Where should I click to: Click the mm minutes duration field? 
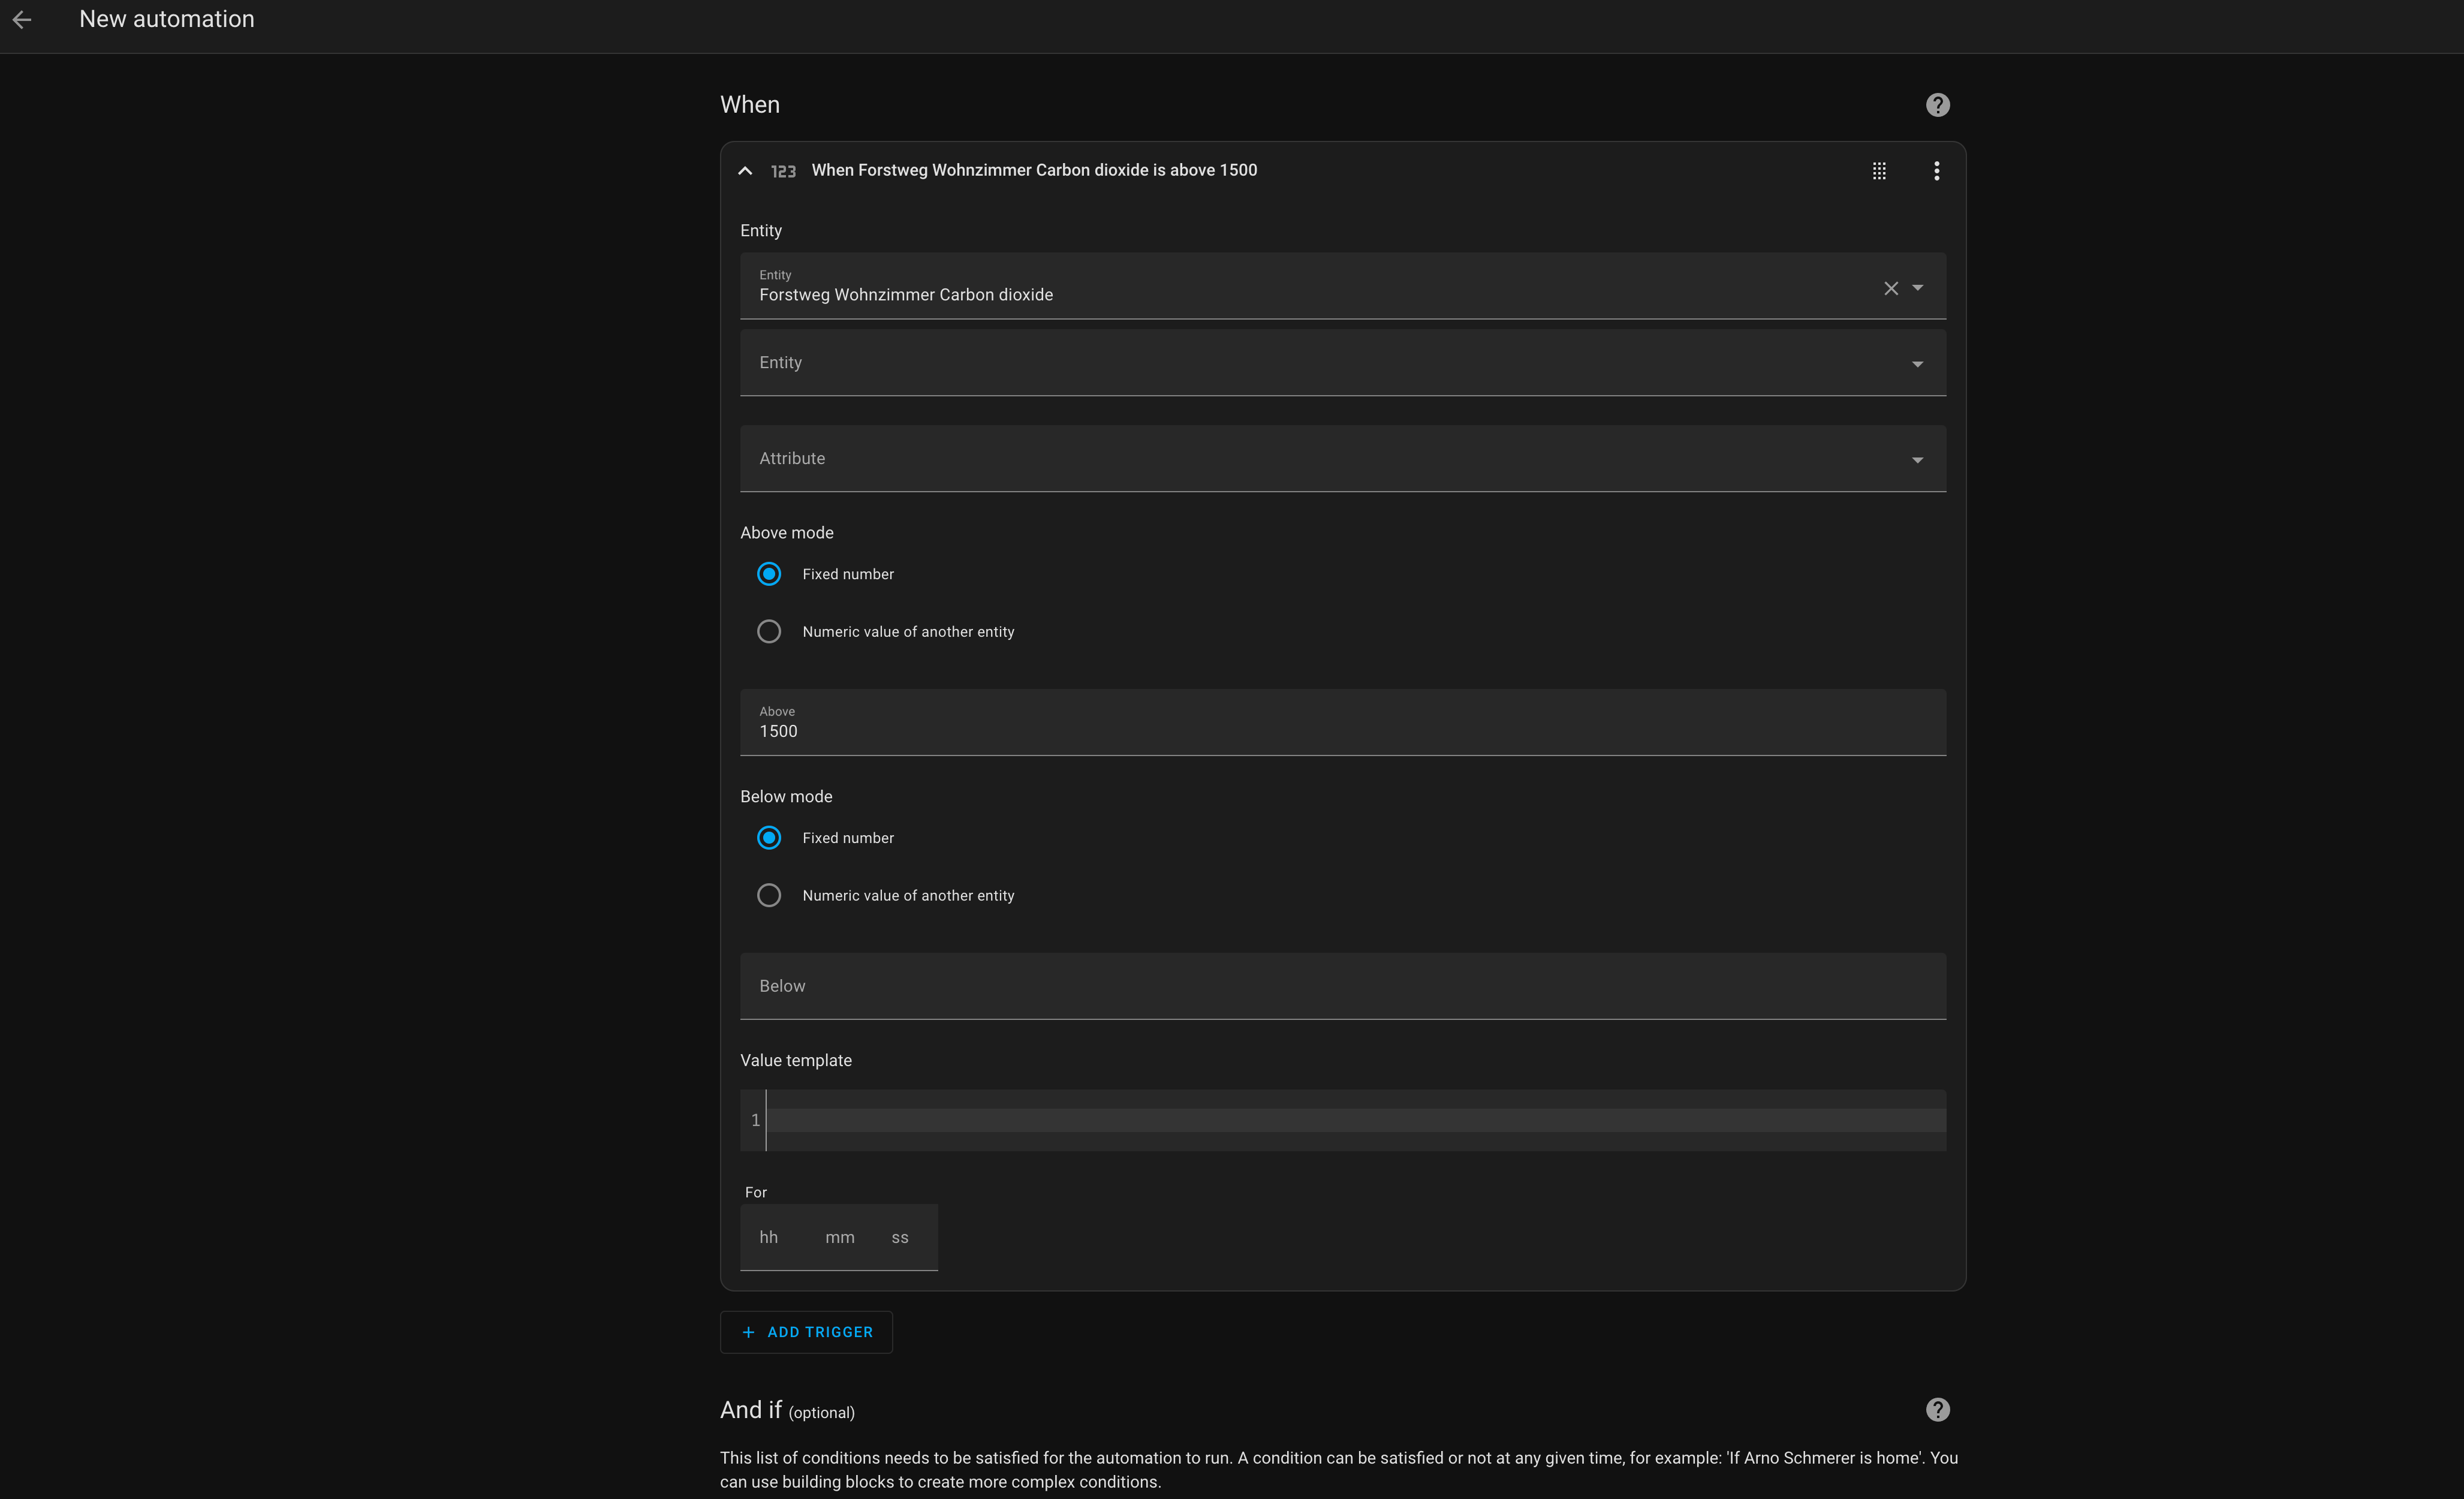(x=839, y=1238)
